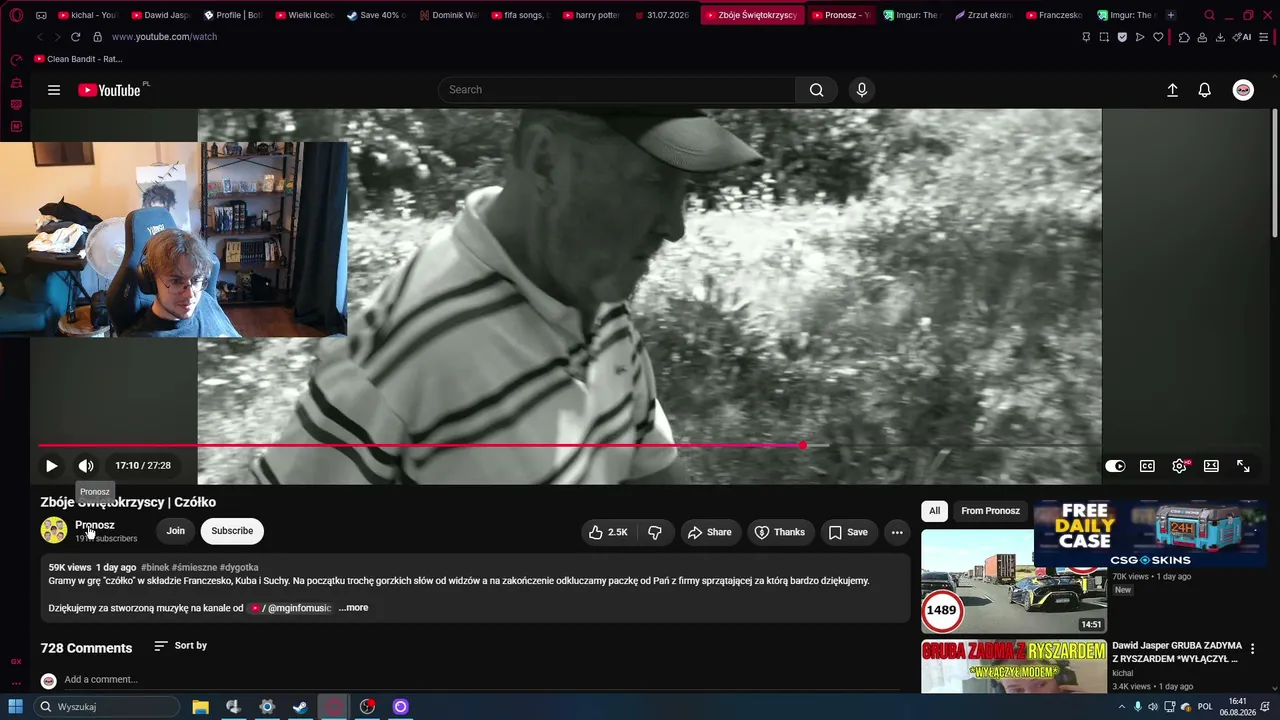This screenshot has height=720, width=1280.
Task: Open the Windows Start menu
Action: click(16, 707)
